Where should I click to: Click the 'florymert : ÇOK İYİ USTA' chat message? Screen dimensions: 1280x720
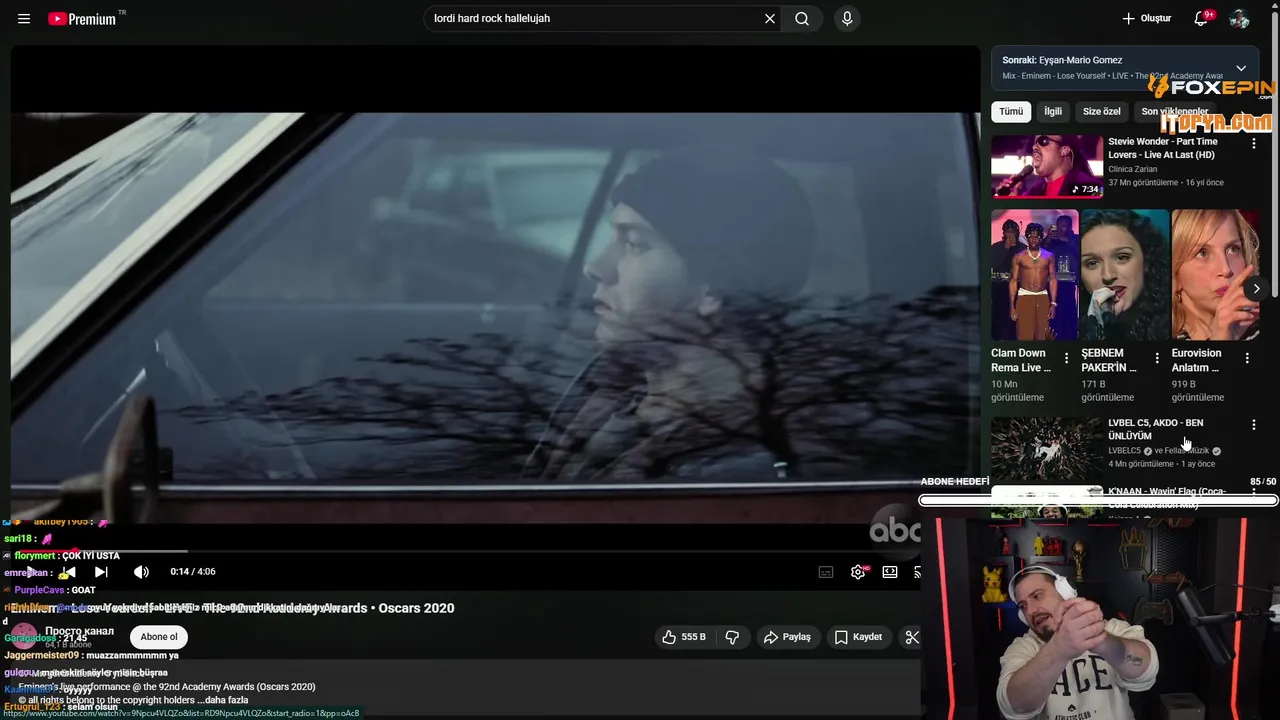[61, 556]
